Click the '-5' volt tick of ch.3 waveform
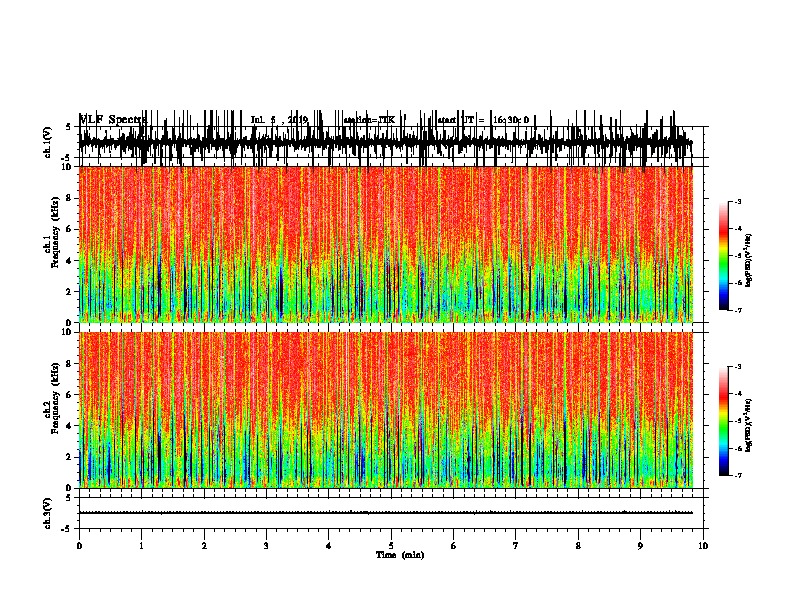The height and width of the screenshot is (612, 792). pyautogui.click(x=66, y=529)
